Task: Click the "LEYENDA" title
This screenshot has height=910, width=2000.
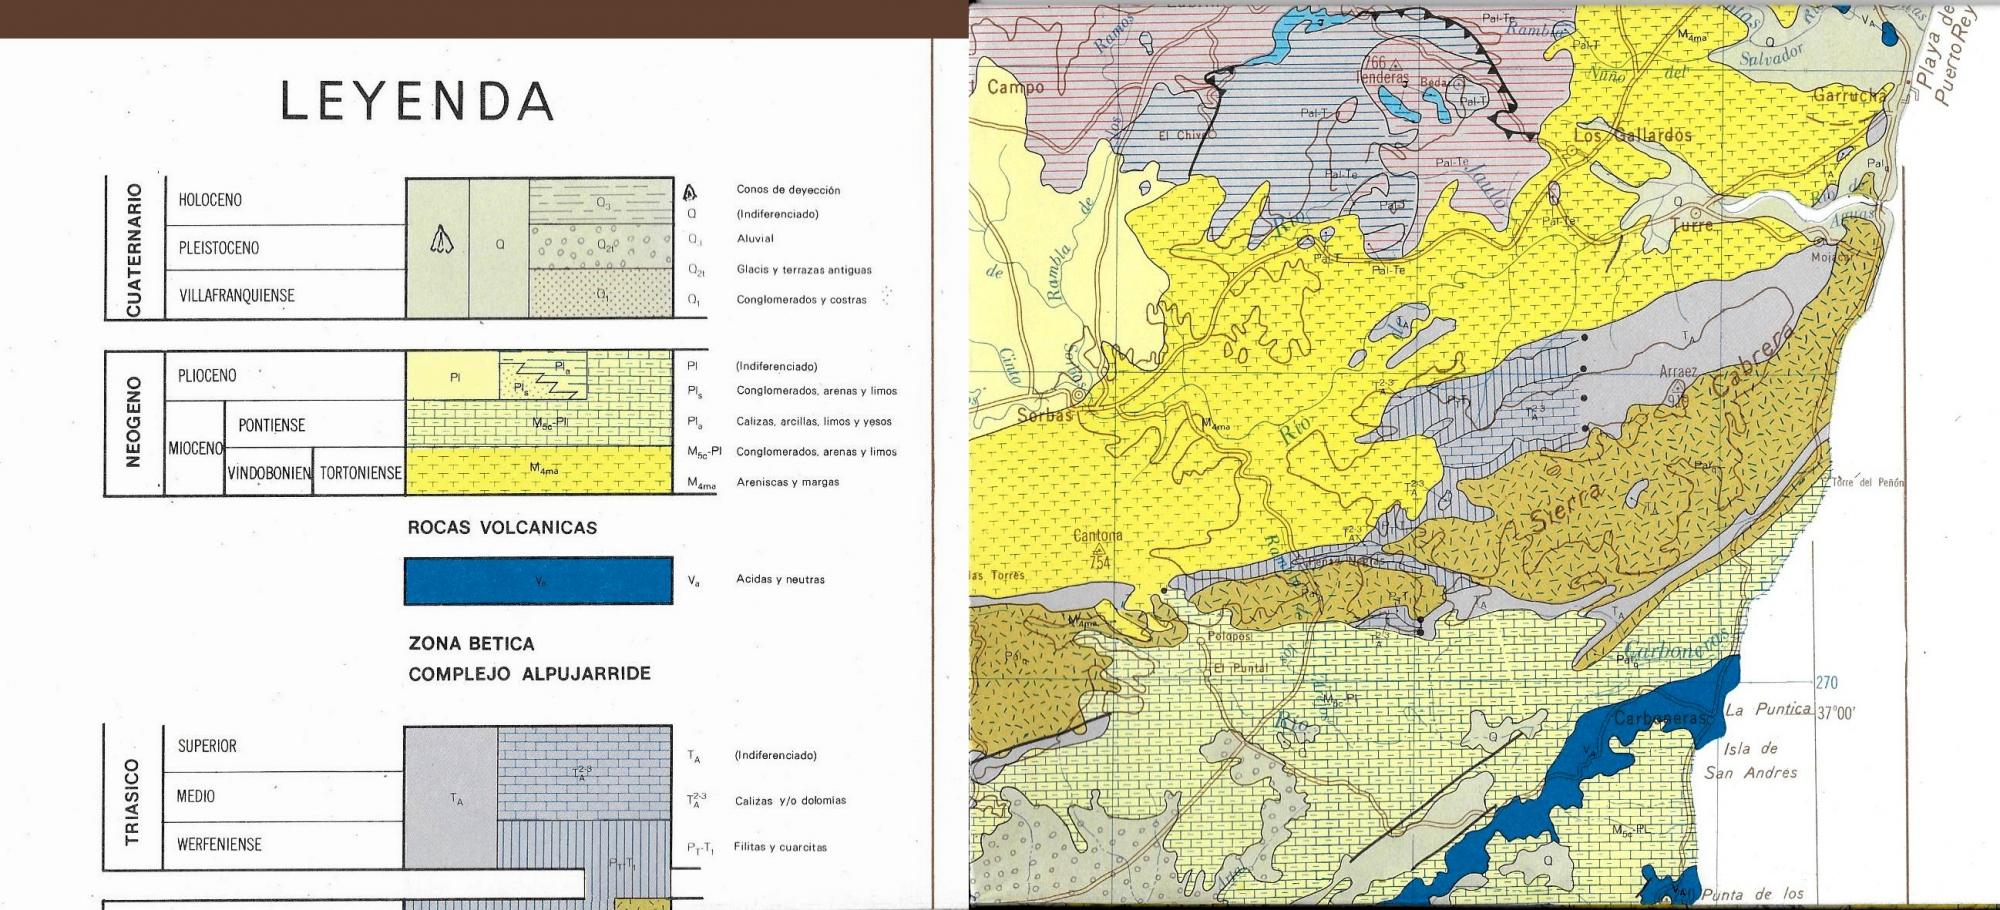Action: pyautogui.click(x=417, y=102)
